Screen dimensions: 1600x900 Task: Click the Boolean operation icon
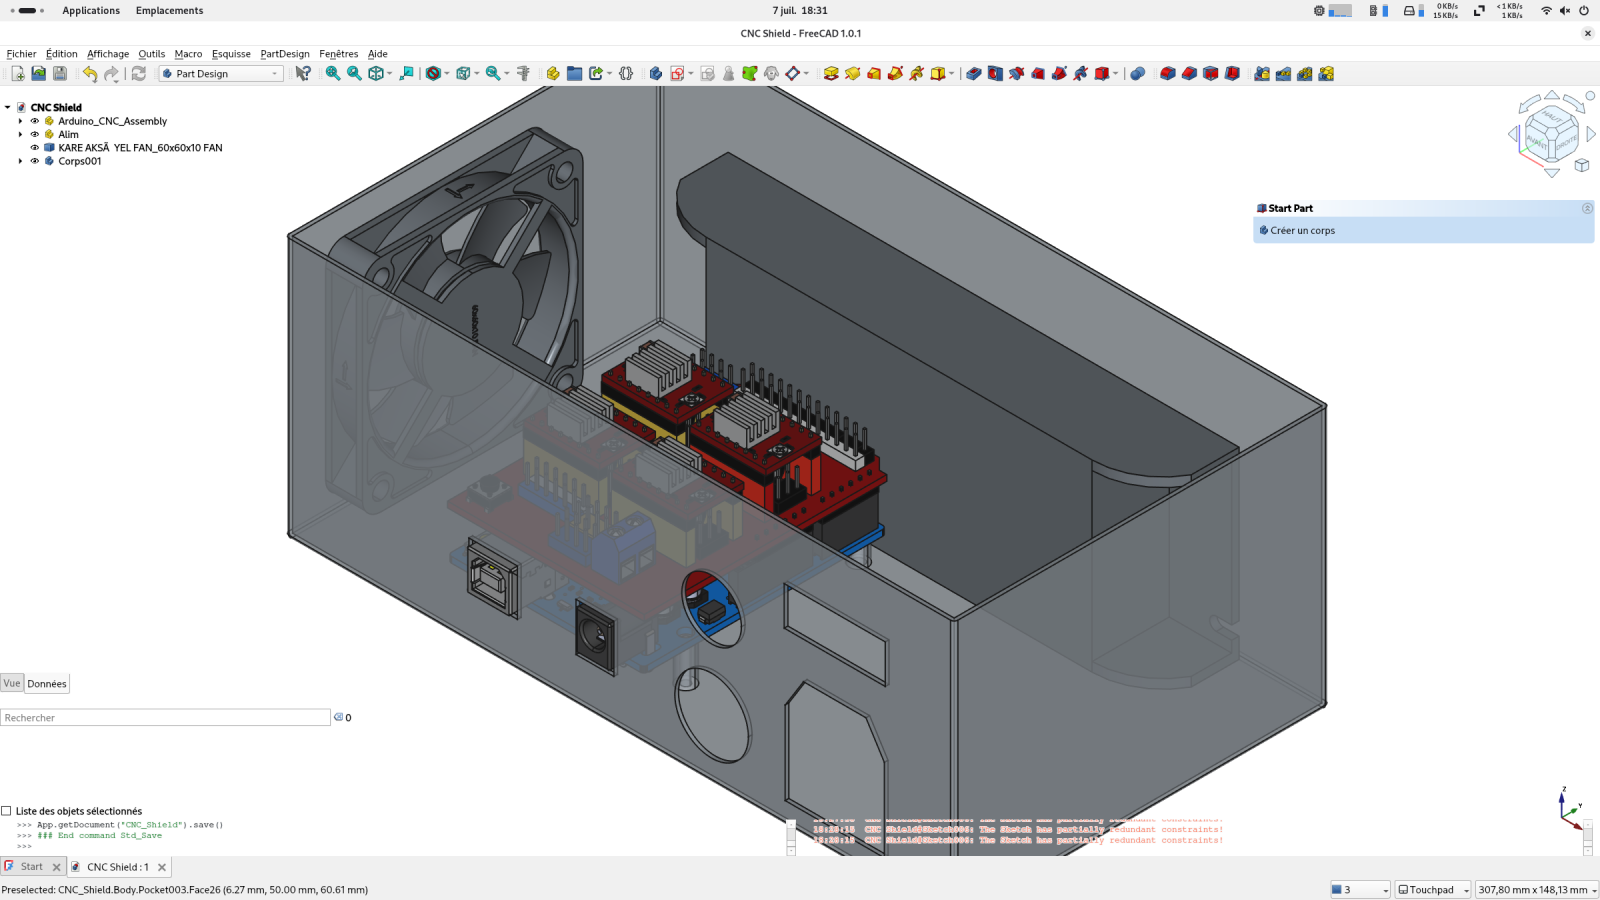click(1137, 73)
